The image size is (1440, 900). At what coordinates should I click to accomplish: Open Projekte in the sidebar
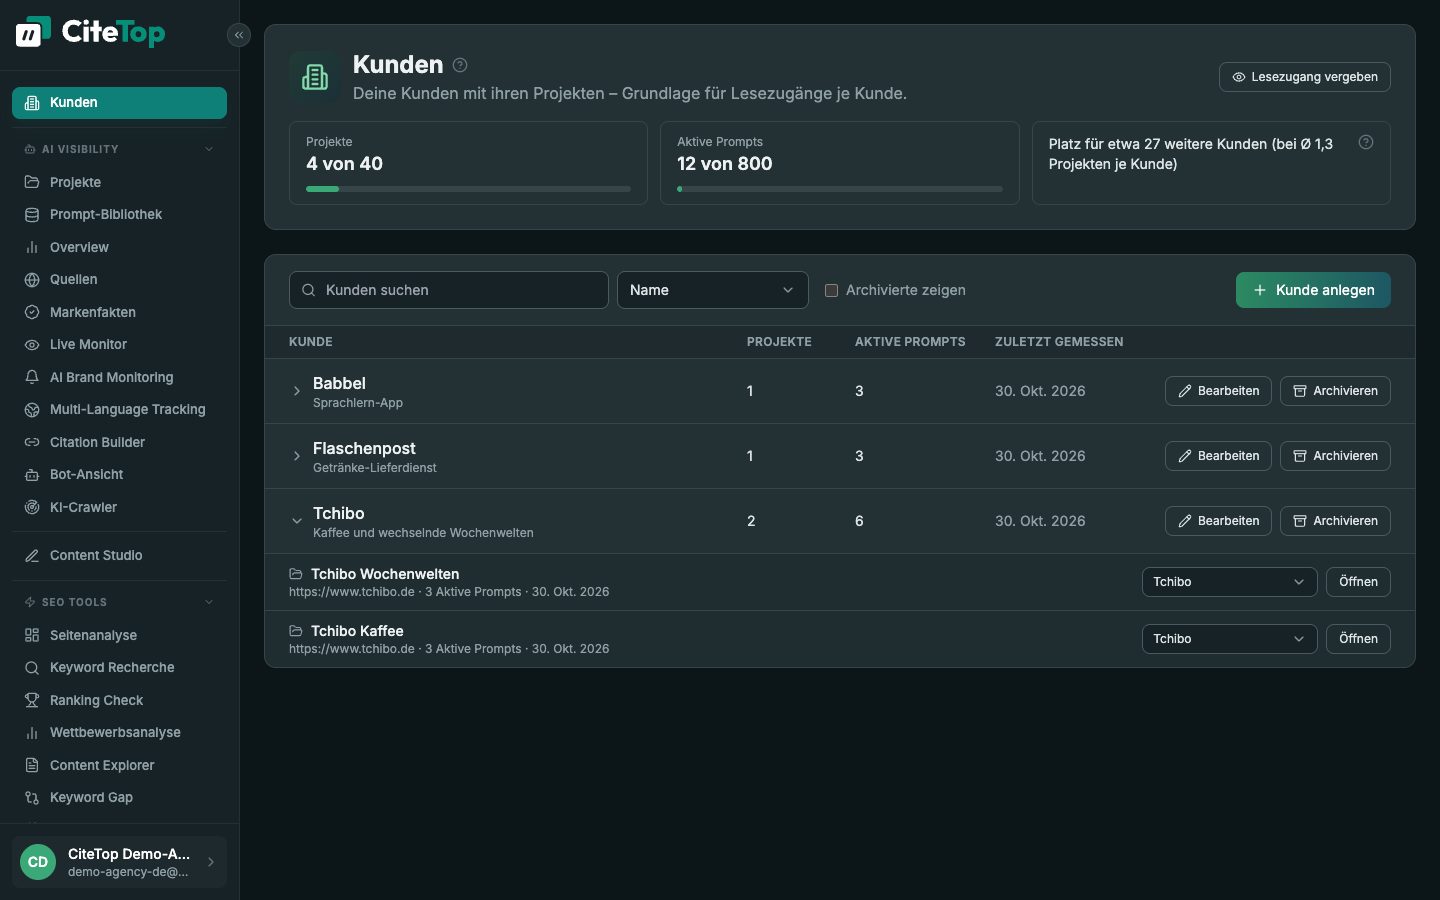pos(119,182)
